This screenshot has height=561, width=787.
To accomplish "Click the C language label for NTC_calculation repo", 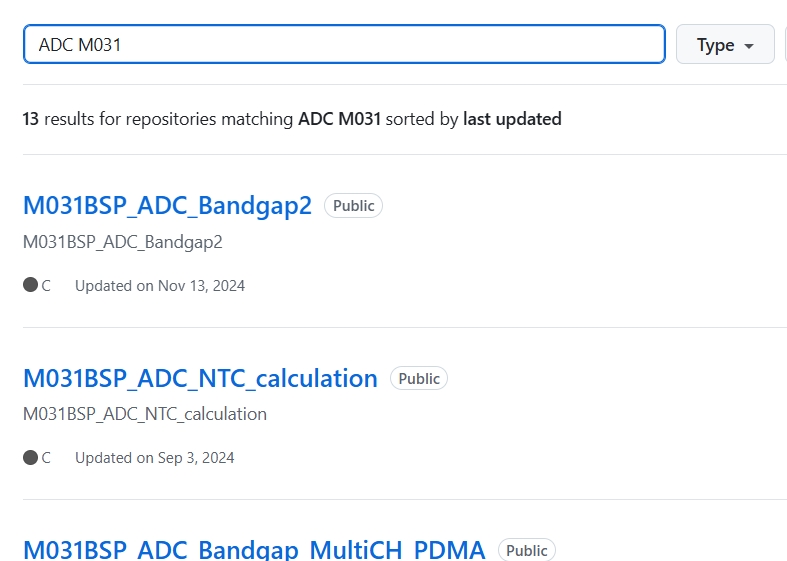I will pyautogui.click(x=46, y=458).
